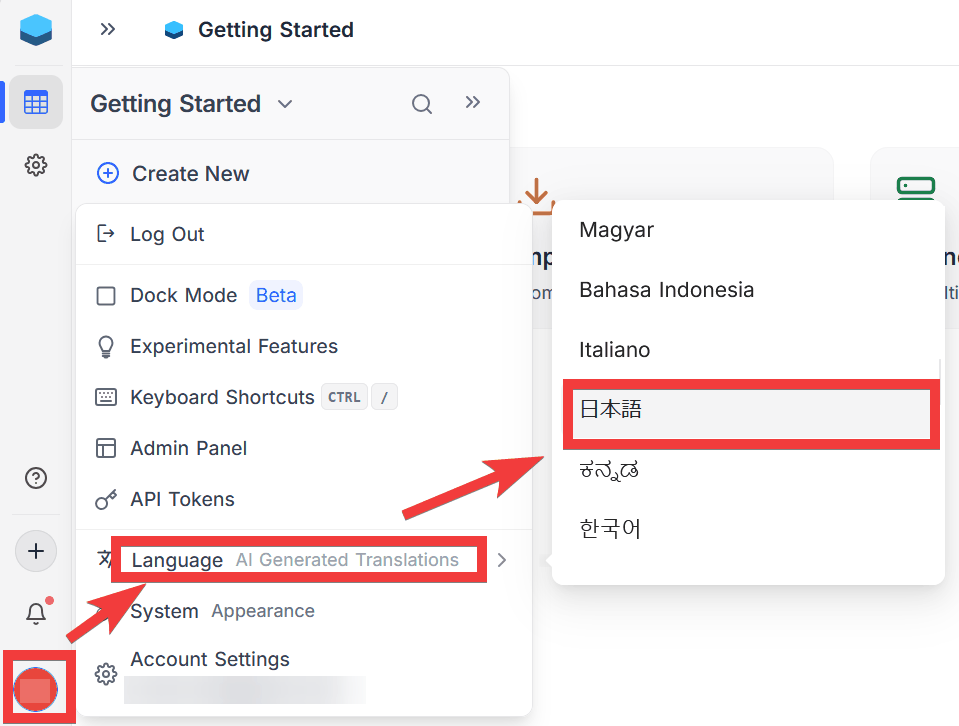Expand the Language submenu arrow
Image resolution: width=959 pixels, height=726 pixels.
(x=502, y=560)
